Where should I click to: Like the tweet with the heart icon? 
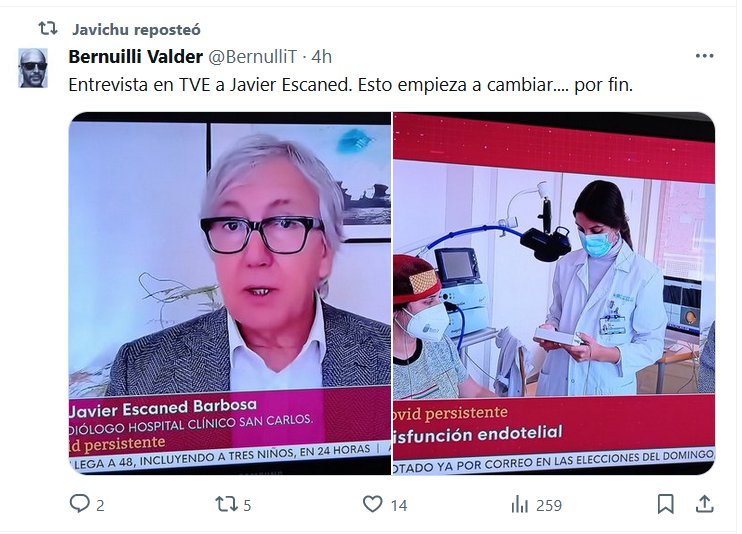point(372,504)
